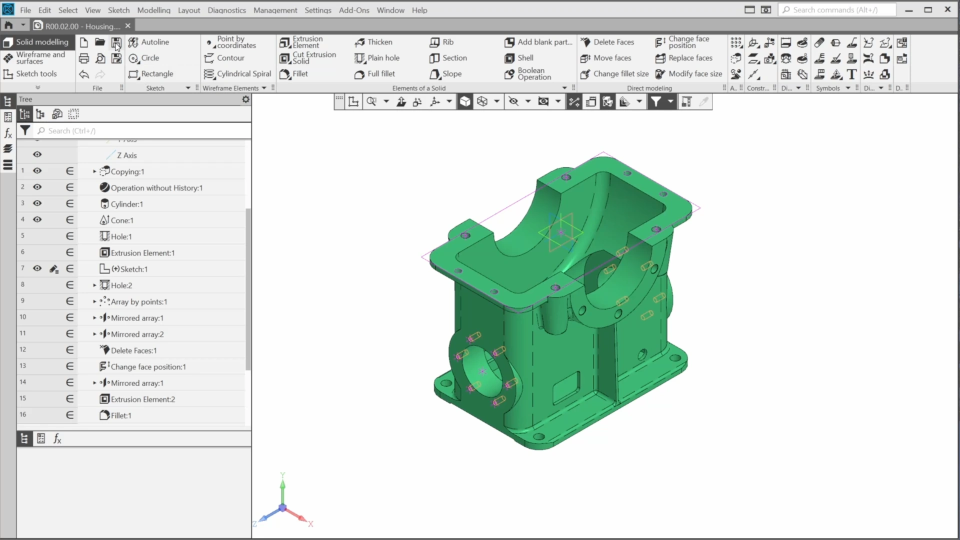Switch to Sketch tools set
Image resolution: width=960 pixels, height=540 pixels.
[36, 74]
